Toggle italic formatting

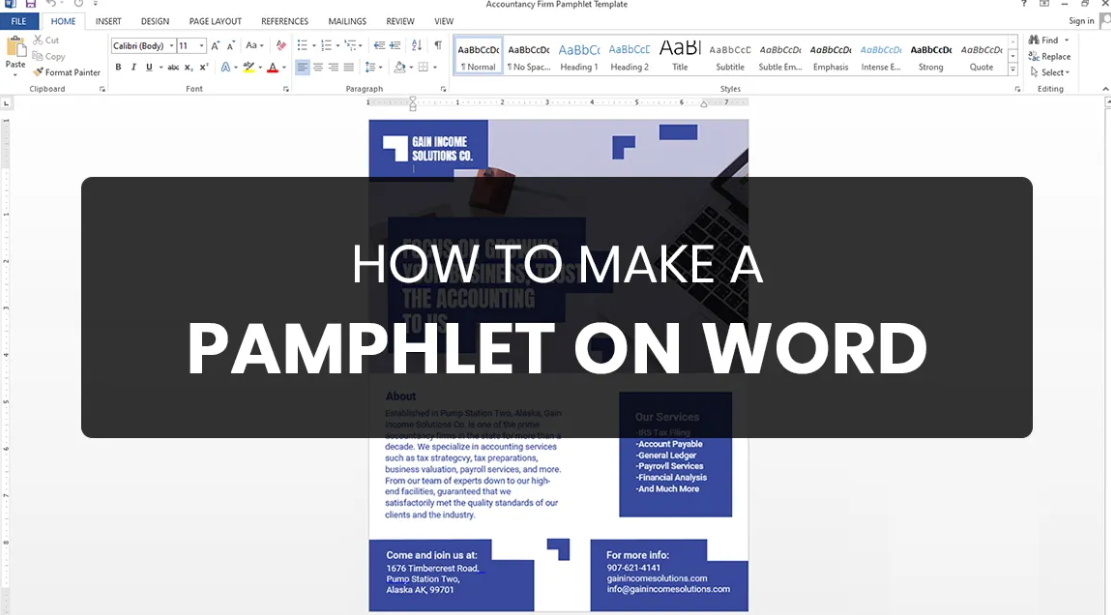(x=133, y=67)
